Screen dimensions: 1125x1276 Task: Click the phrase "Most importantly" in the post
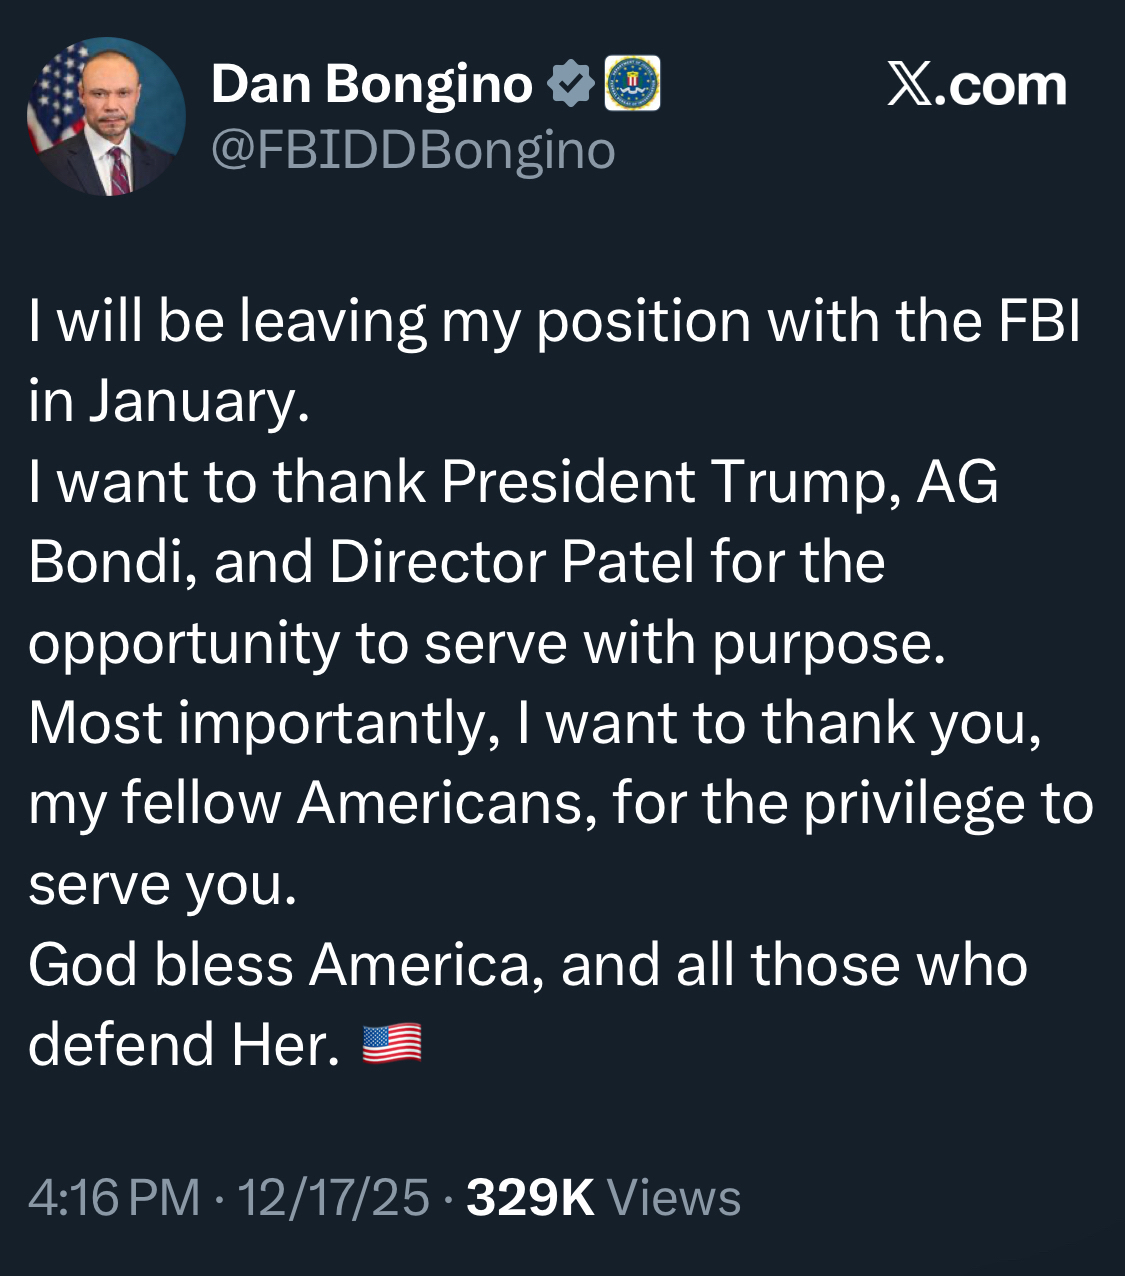[x=264, y=723]
